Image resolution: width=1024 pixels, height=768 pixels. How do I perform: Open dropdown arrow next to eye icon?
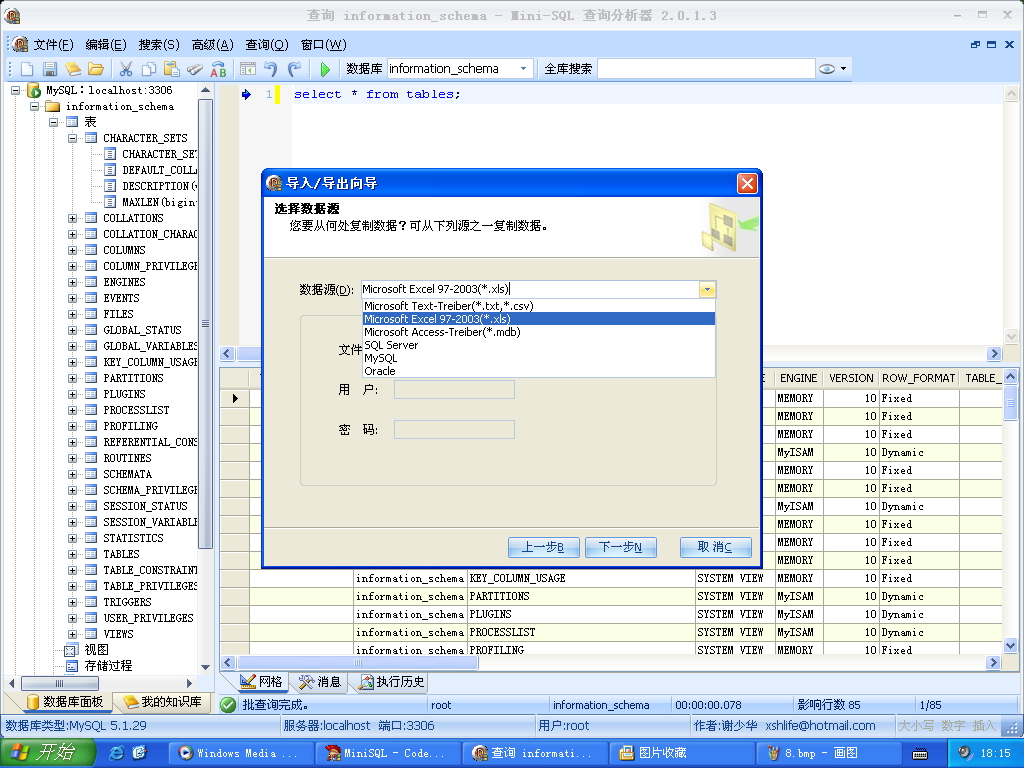coord(843,69)
